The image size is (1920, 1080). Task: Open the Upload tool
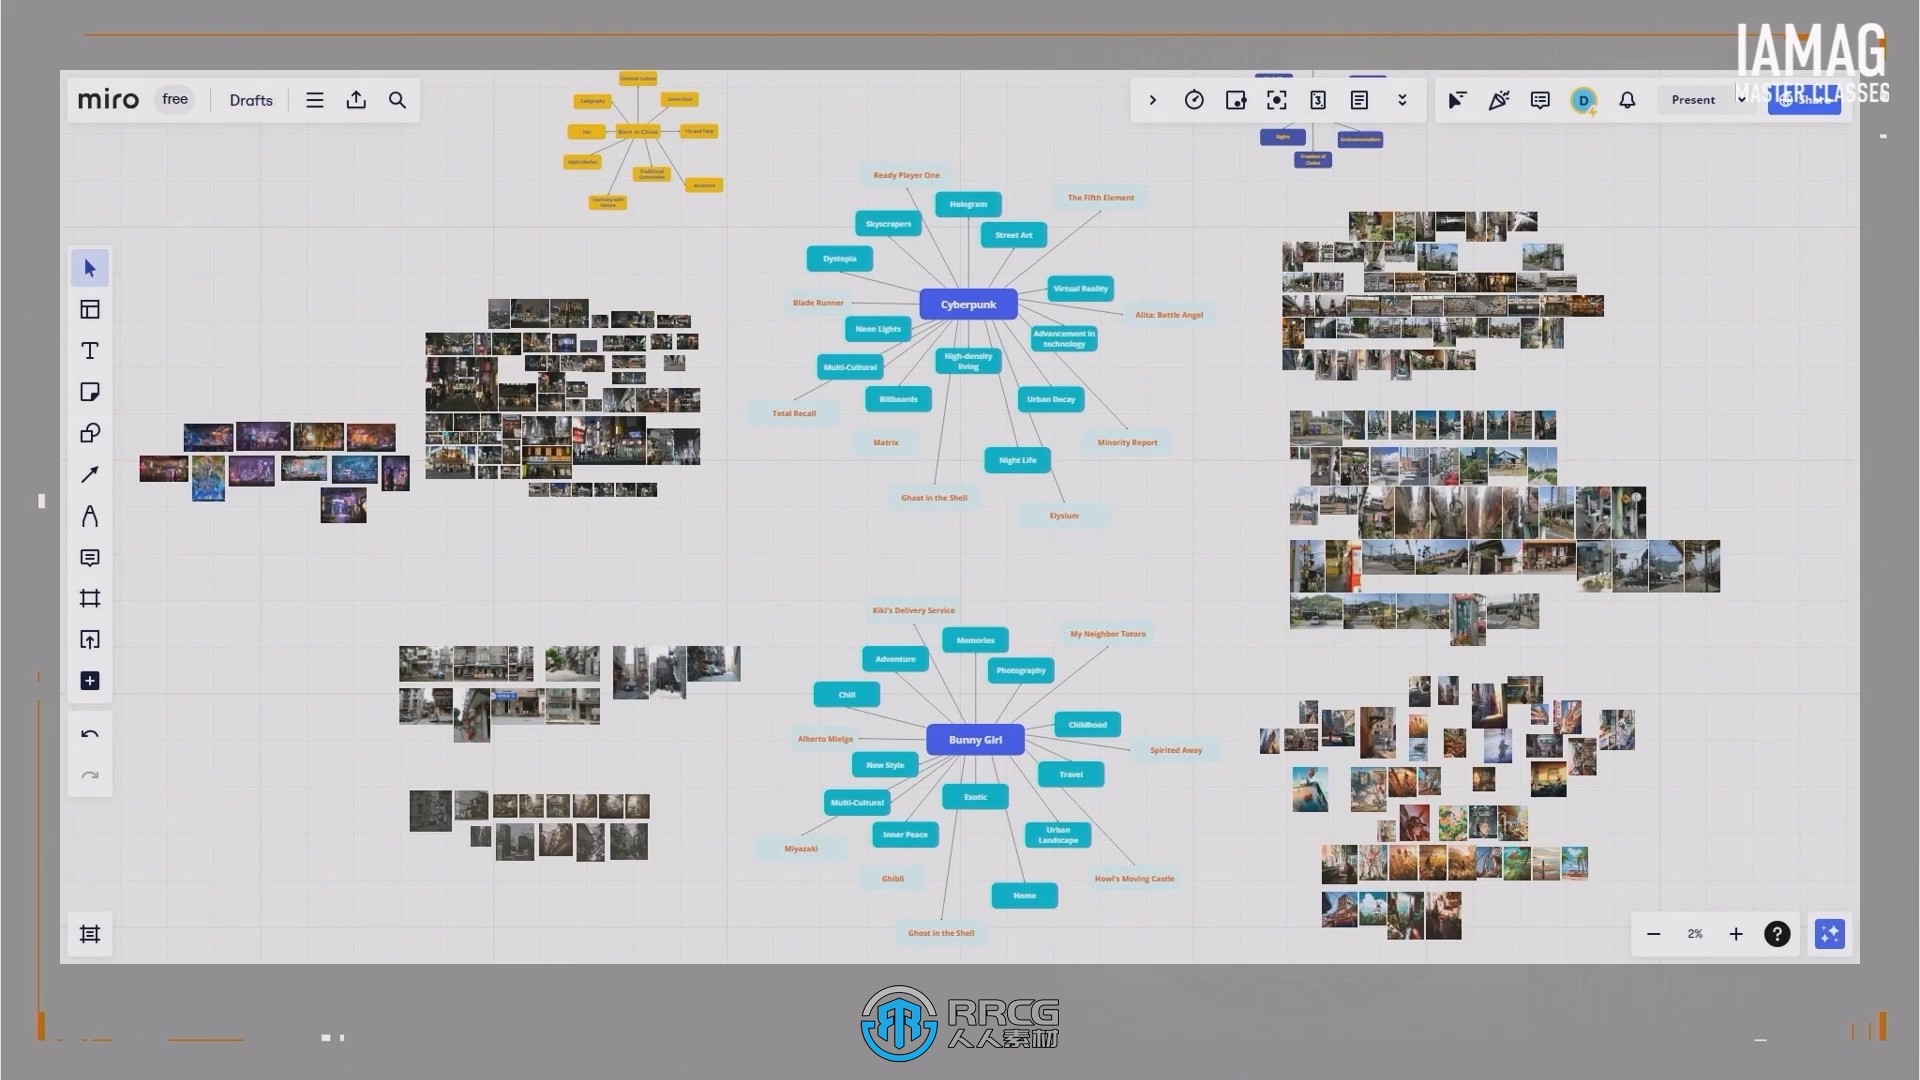click(90, 640)
